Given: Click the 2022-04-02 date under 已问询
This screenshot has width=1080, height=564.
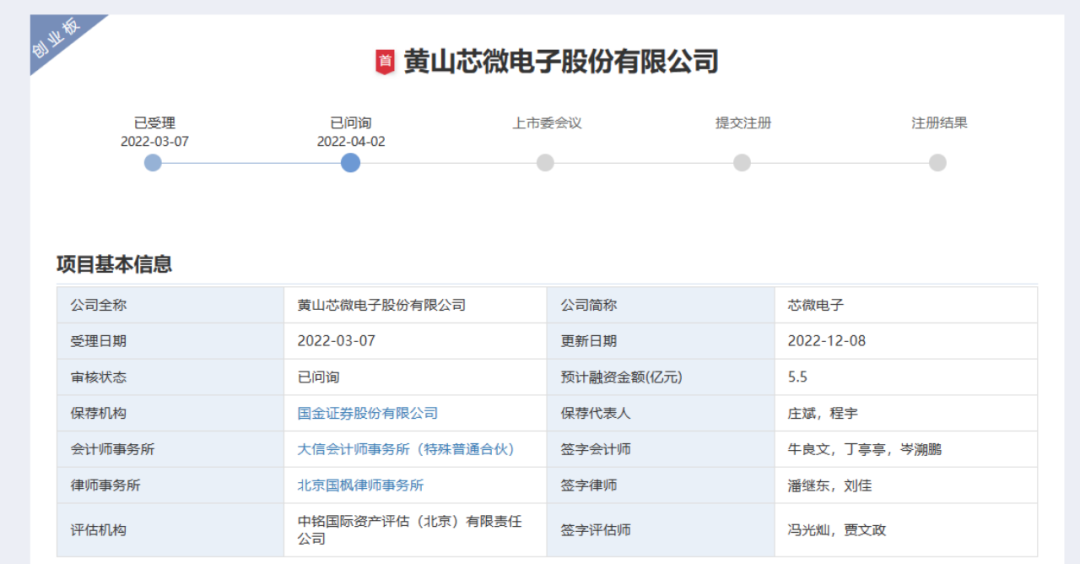Looking at the screenshot, I should 350,142.
